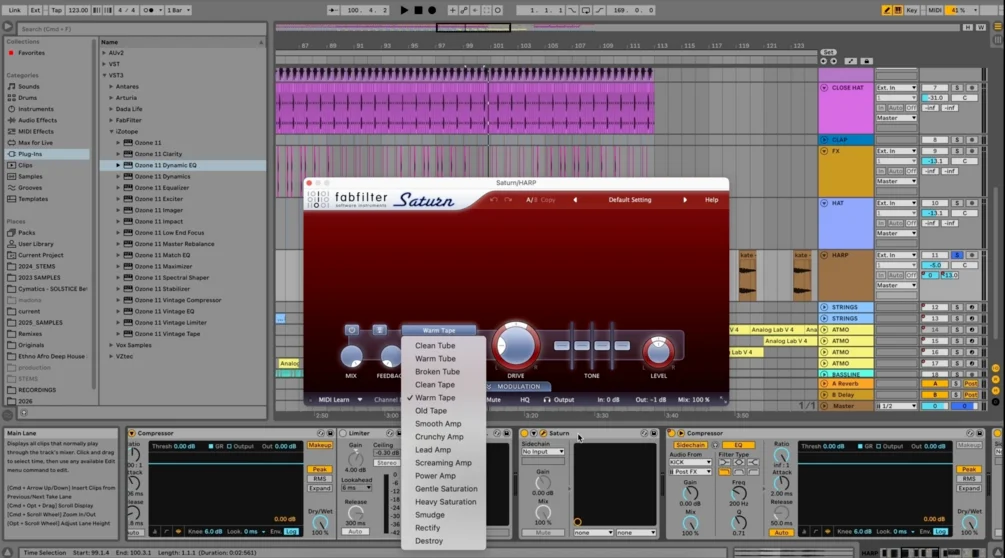Toggle the MIDI map mode switch
This screenshot has width=1005, height=558.
pos(935,10)
